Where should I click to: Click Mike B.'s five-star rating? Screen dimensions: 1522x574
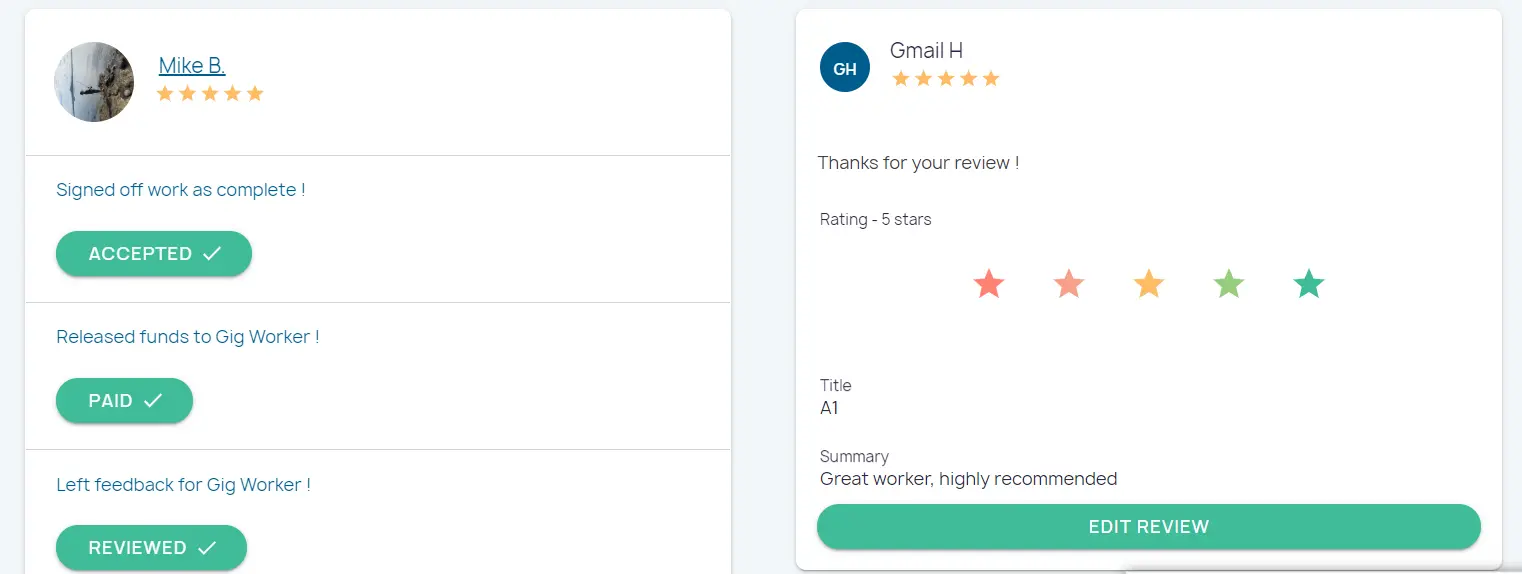(210, 94)
